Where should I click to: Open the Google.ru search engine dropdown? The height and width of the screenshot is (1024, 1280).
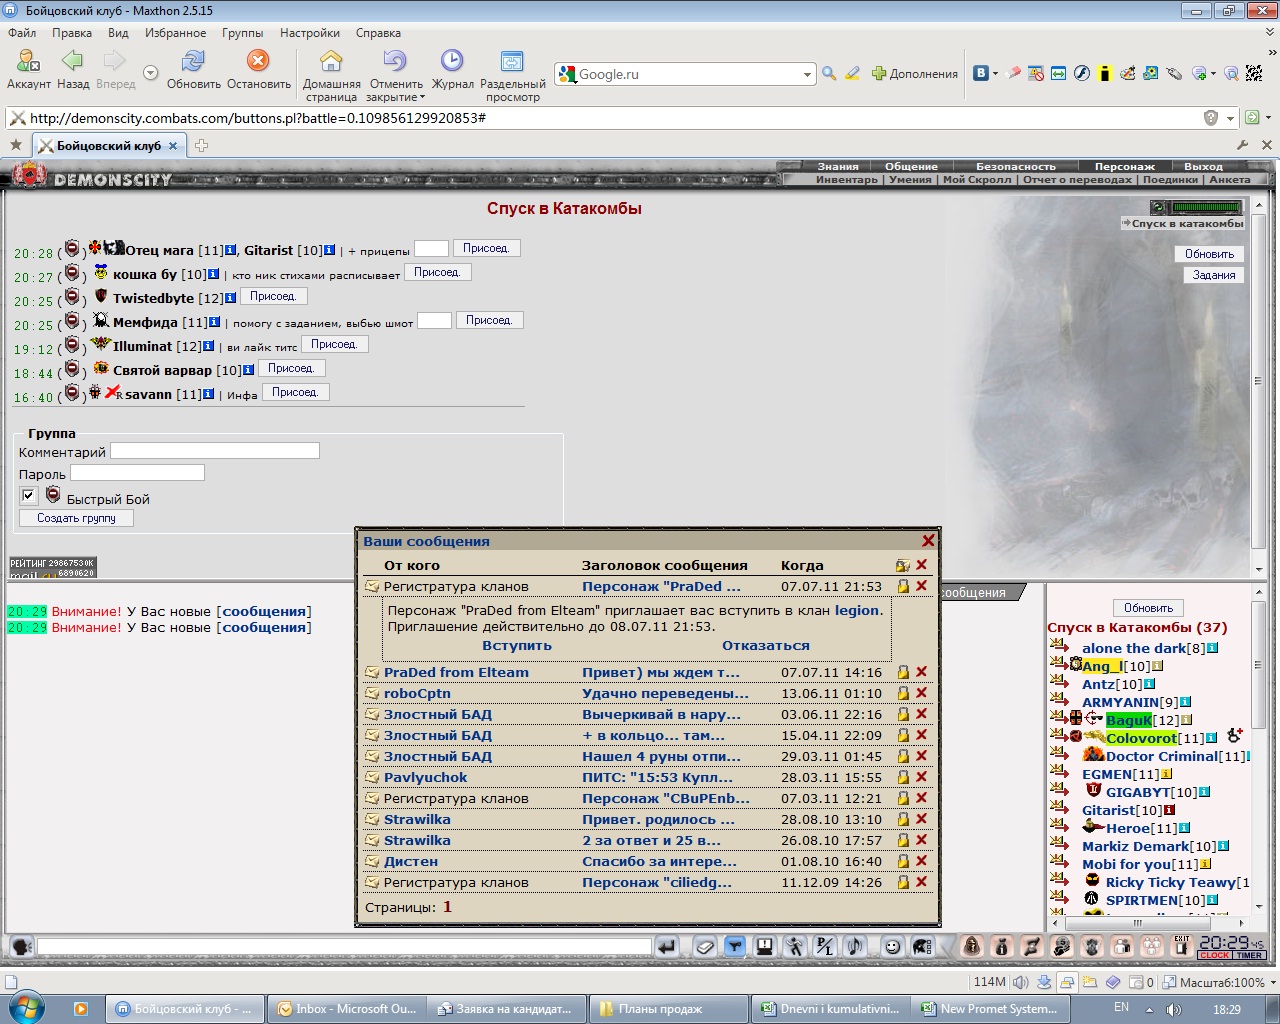807,74
